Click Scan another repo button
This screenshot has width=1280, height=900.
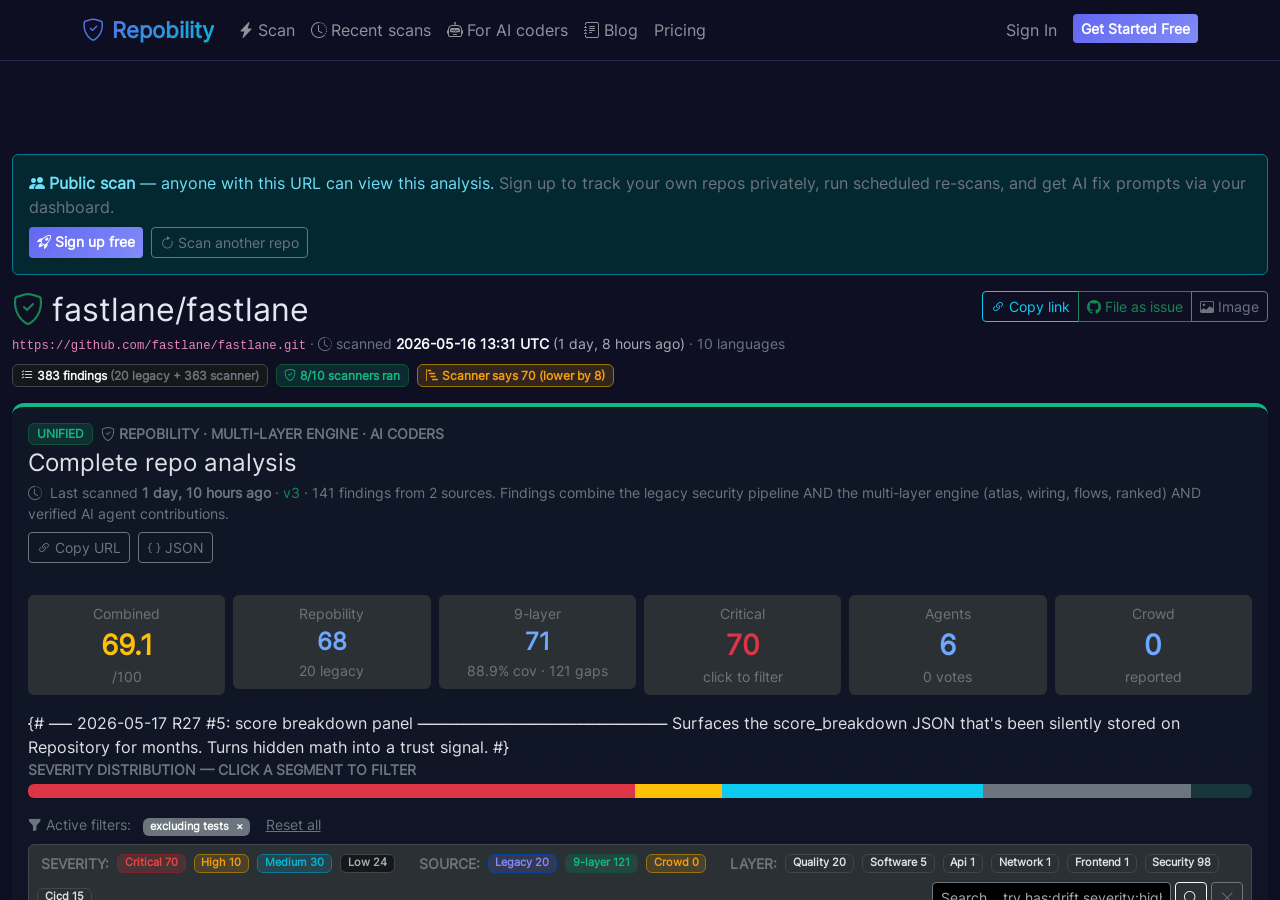(229, 242)
